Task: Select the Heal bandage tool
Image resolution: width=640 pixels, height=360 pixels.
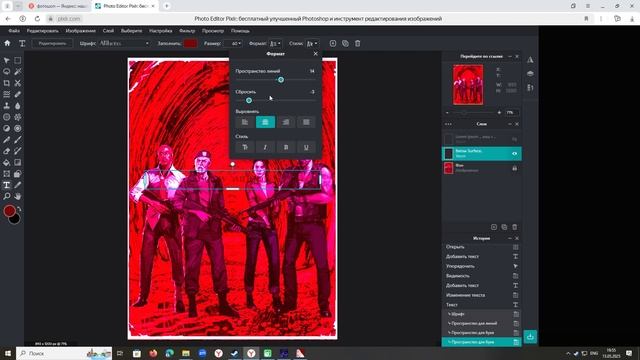Action: coord(18,94)
